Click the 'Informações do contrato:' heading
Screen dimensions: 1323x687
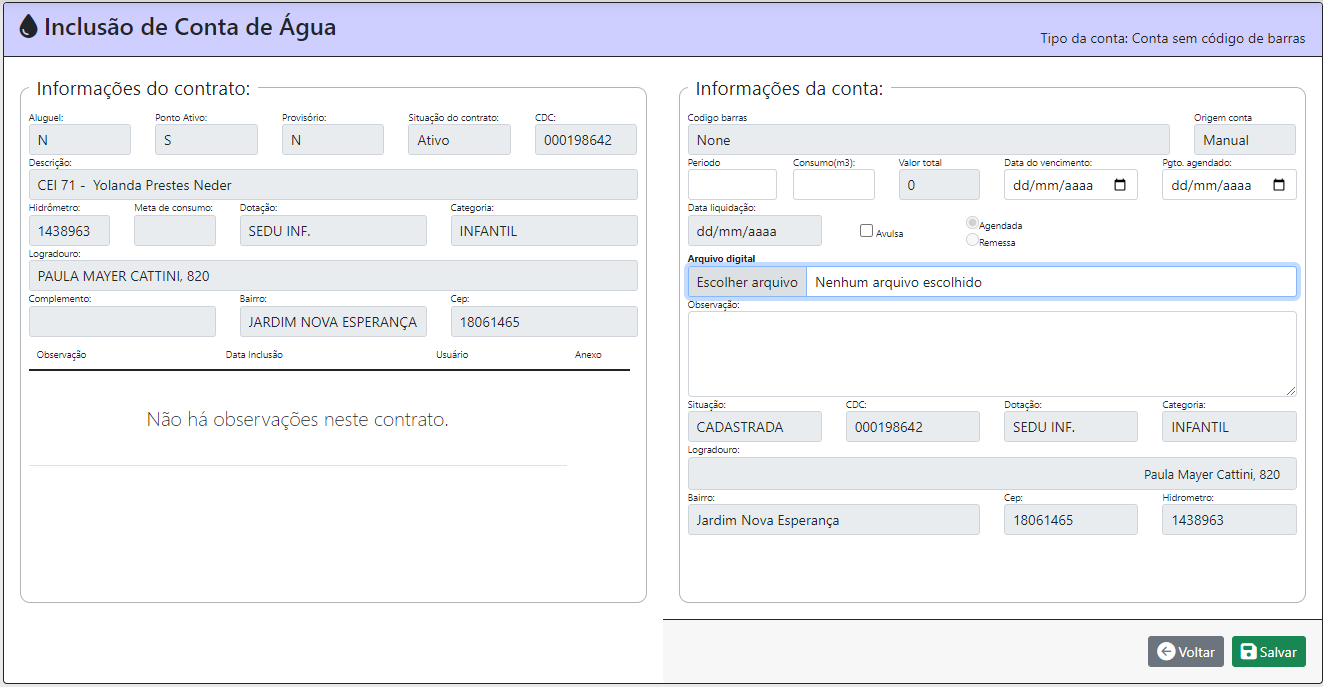[x=143, y=88]
